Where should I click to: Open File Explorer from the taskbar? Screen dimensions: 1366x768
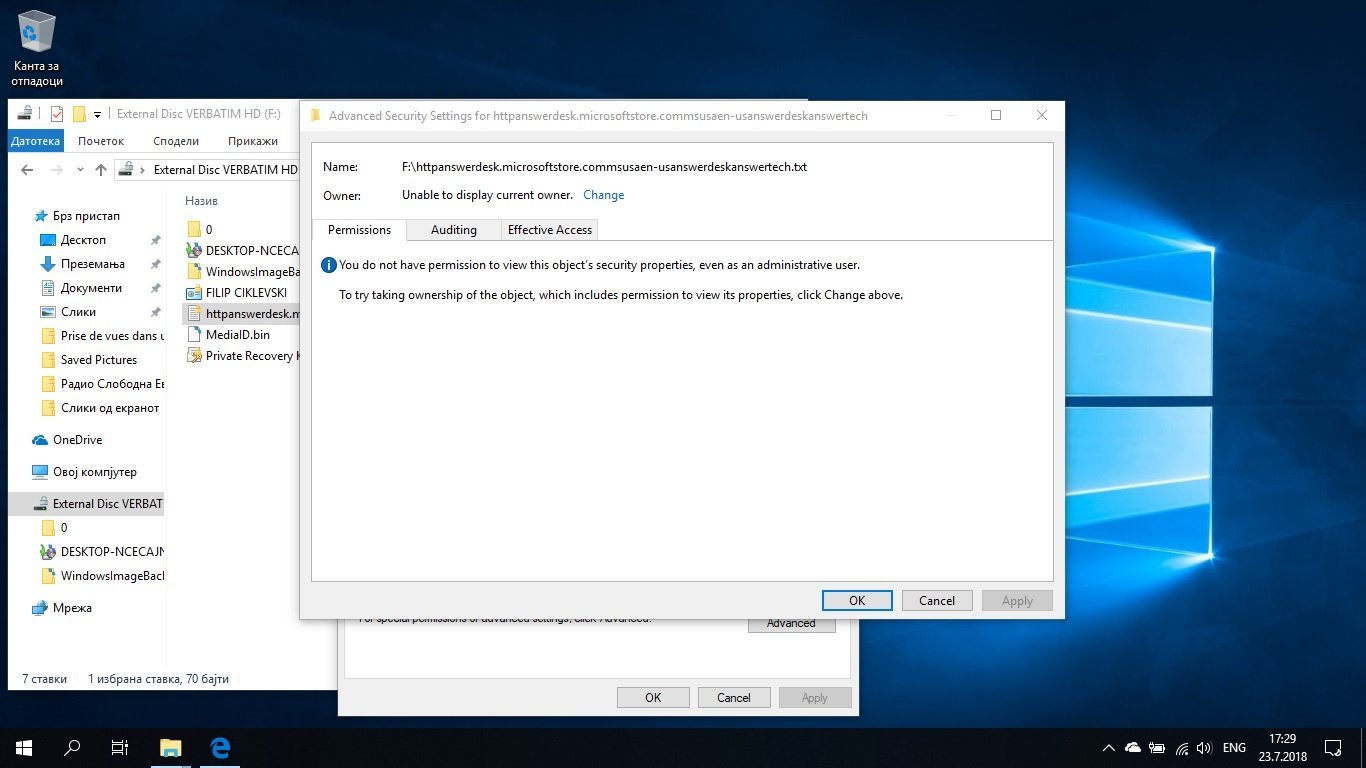pyautogui.click(x=171, y=748)
